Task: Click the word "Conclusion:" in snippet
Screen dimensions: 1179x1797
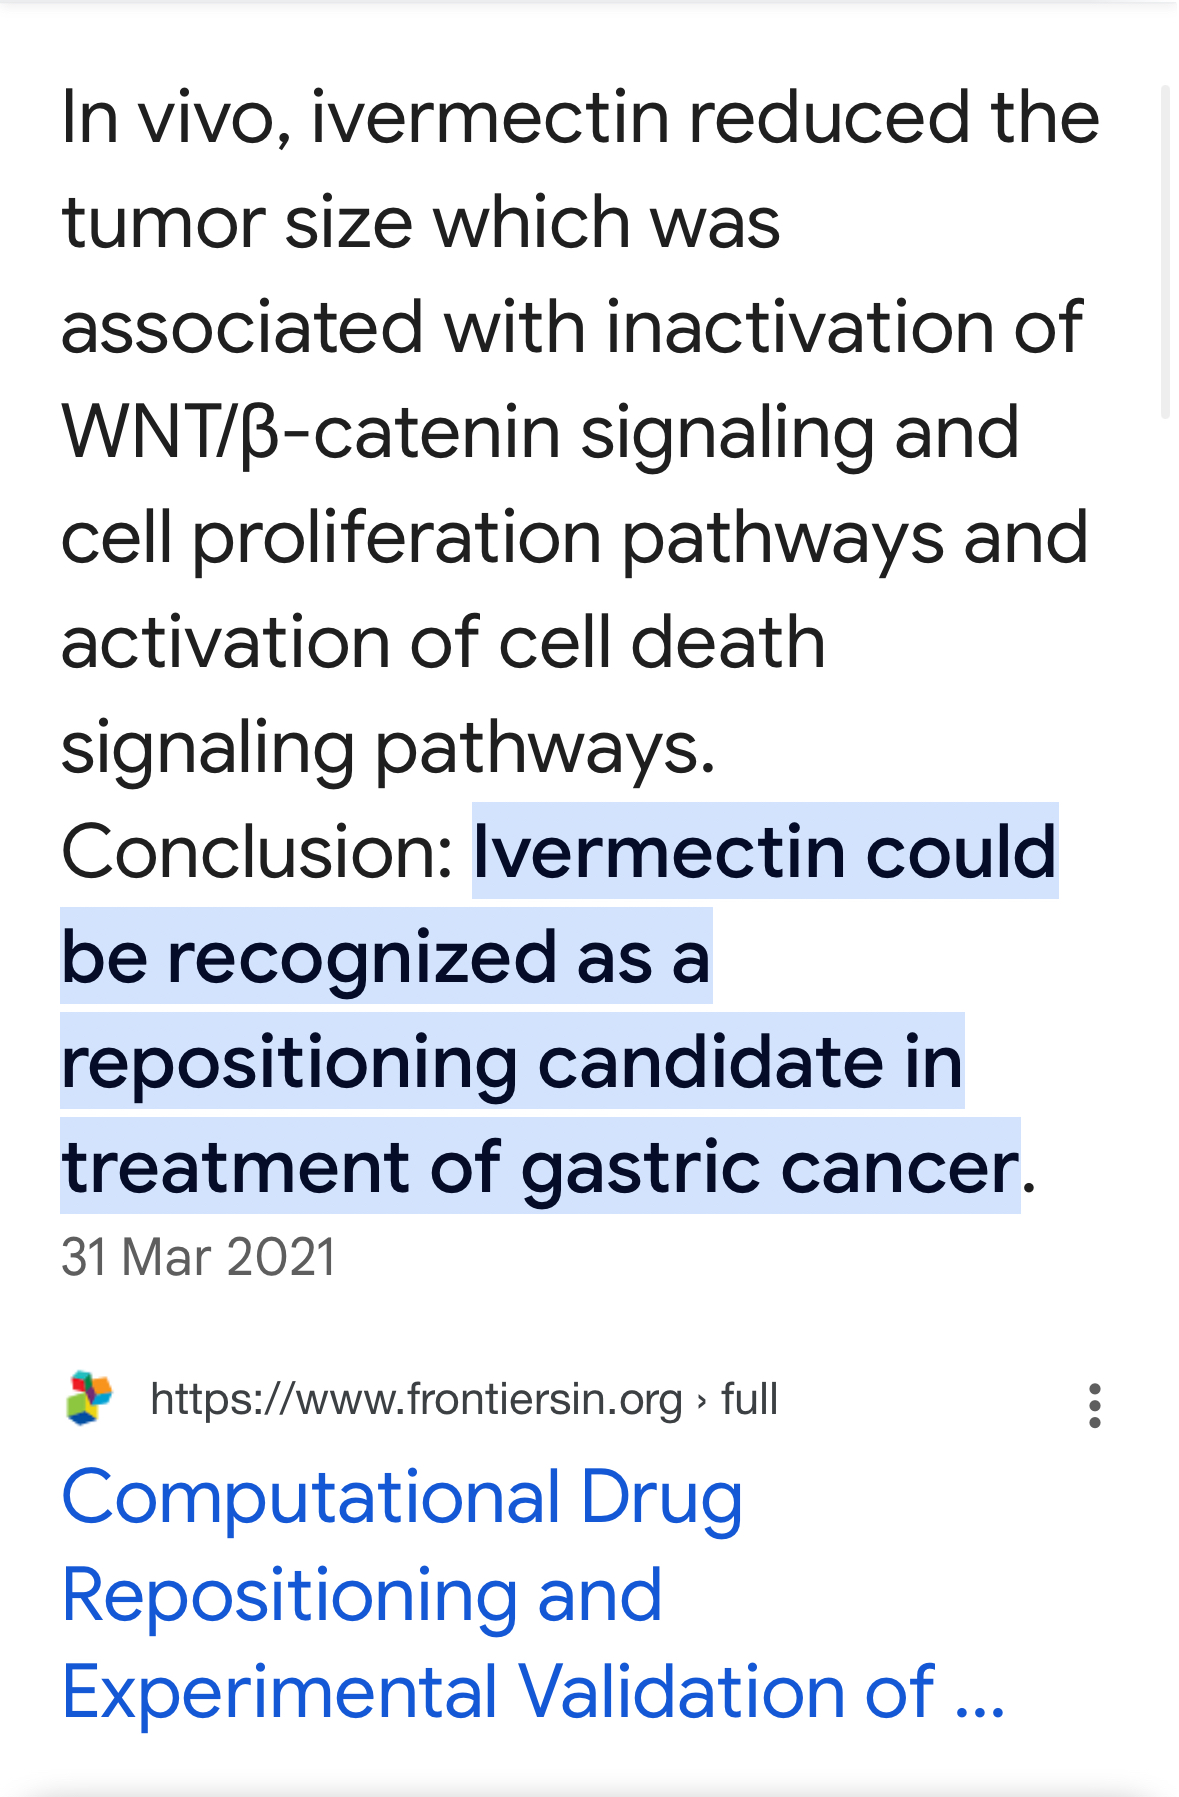Action: (258, 852)
